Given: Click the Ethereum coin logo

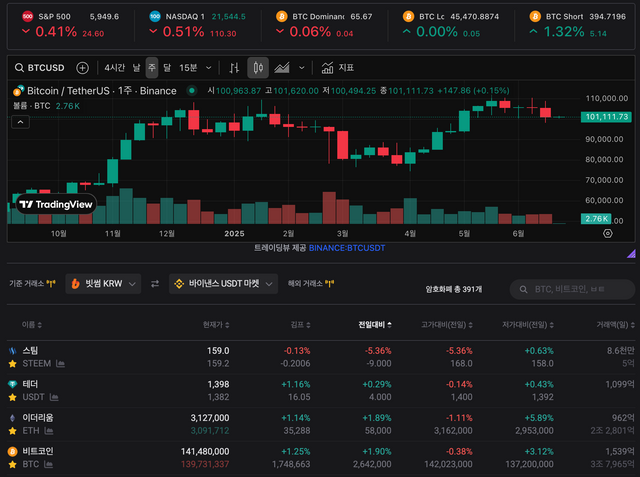Looking at the screenshot, I should click(13, 418).
